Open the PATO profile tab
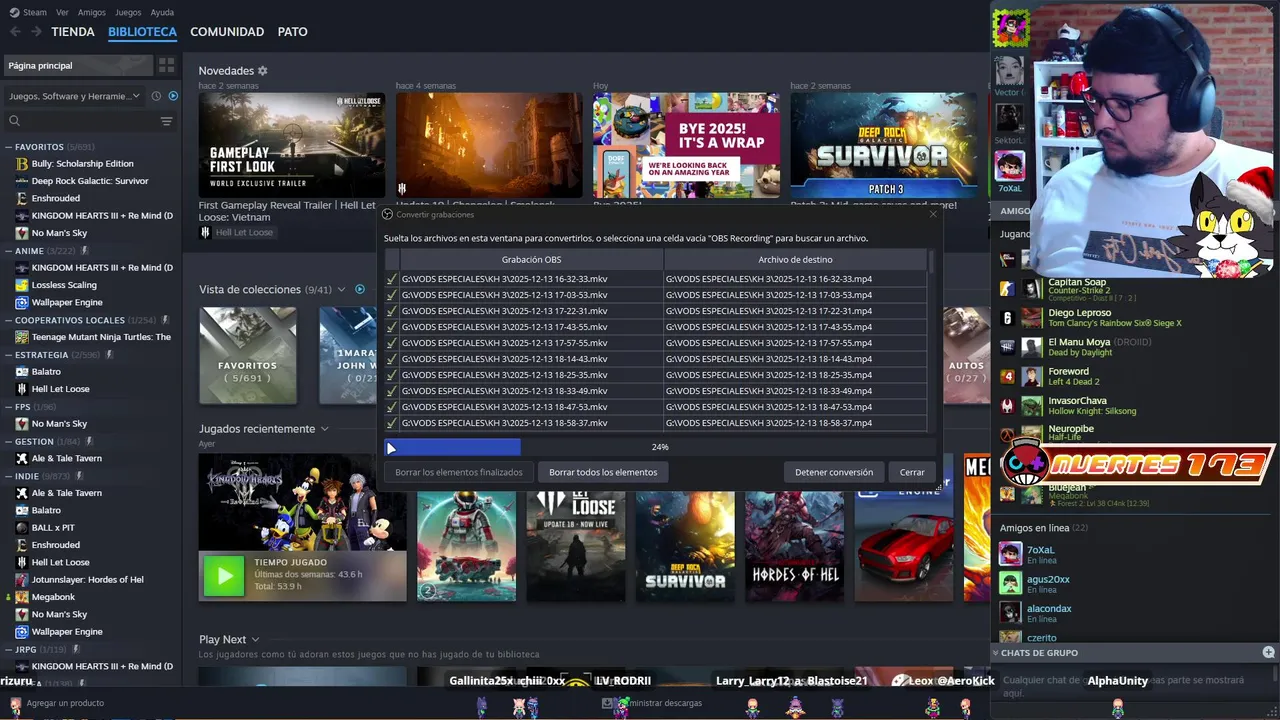This screenshot has width=1280, height=720. tap(292, 32)
